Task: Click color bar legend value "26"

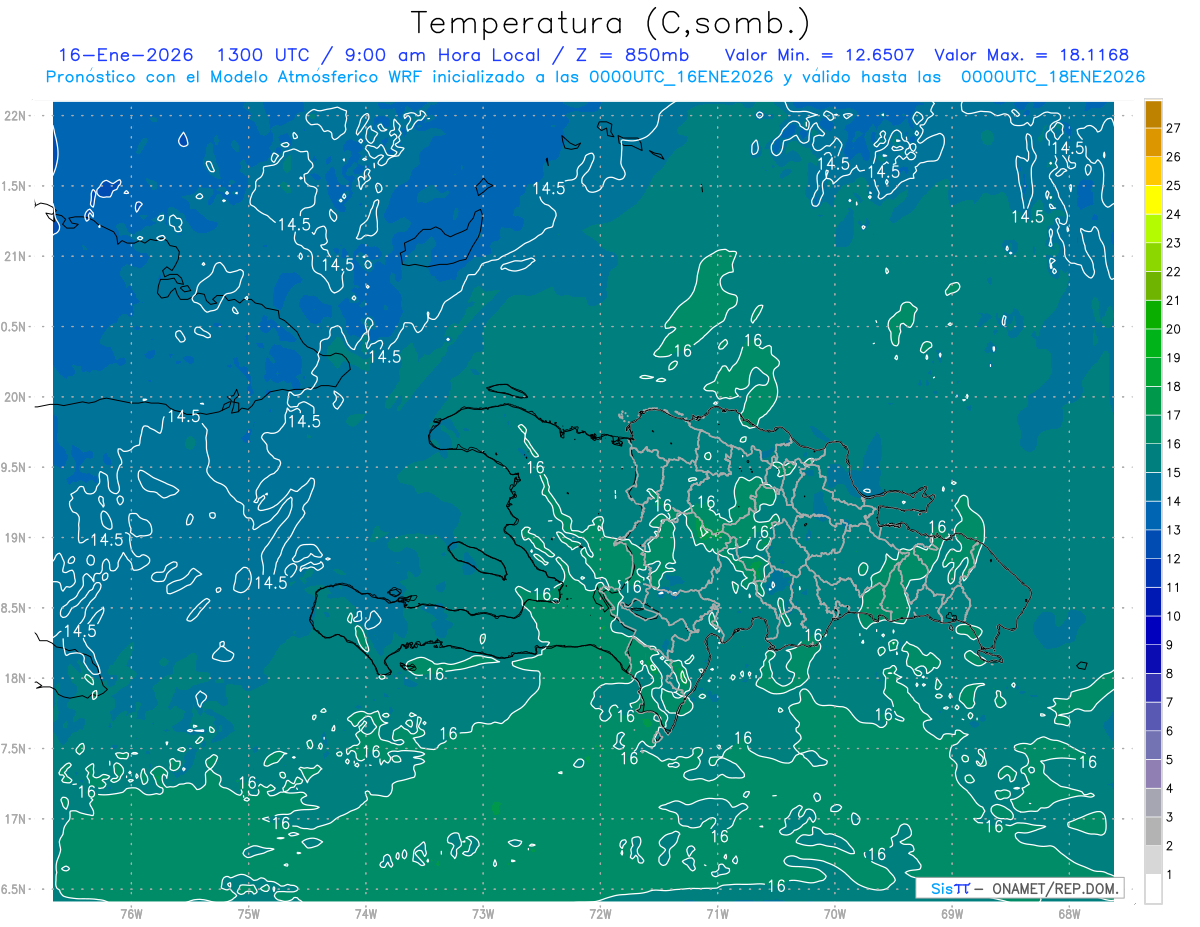Action: [1174, 157]
